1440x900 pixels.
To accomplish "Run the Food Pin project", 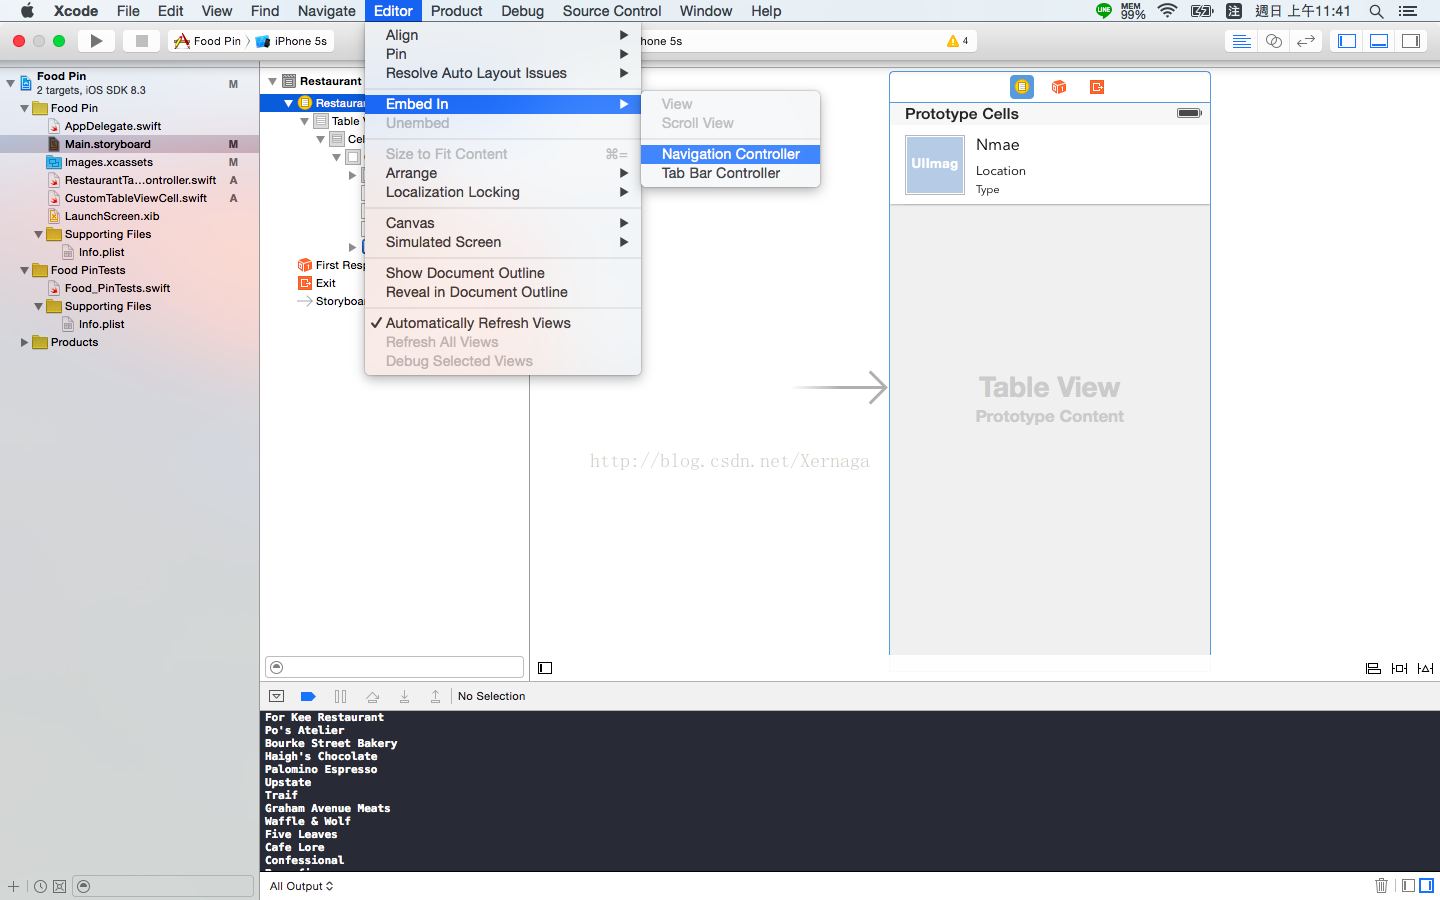I will 96,41.
